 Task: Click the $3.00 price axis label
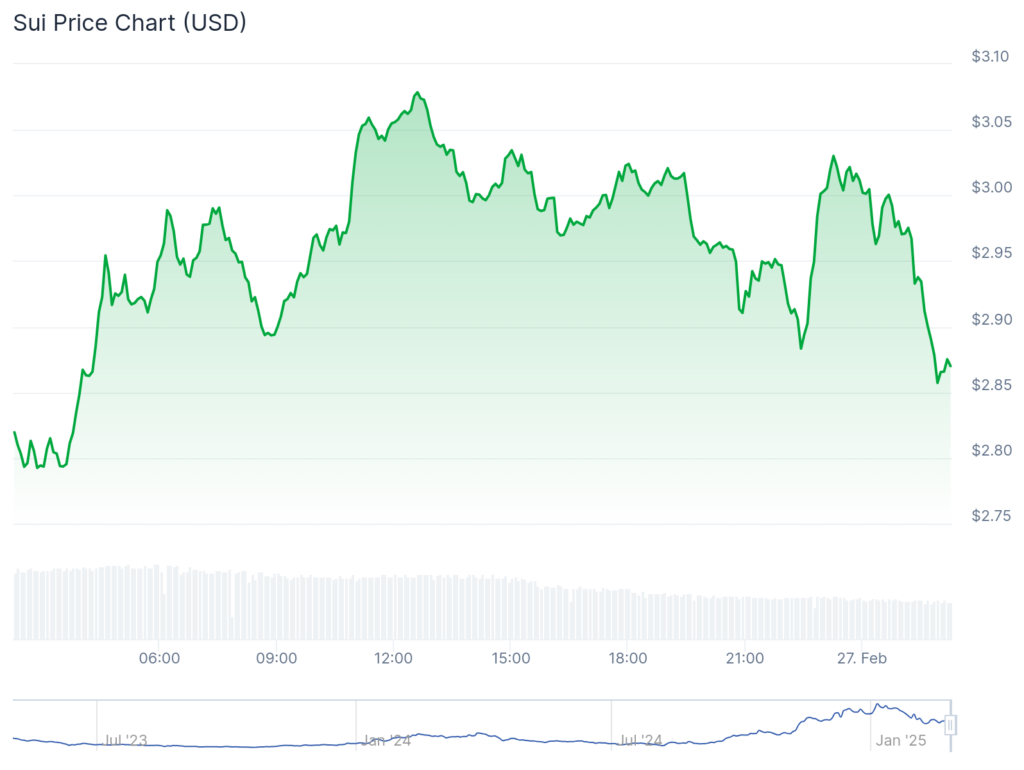point(989,188)
